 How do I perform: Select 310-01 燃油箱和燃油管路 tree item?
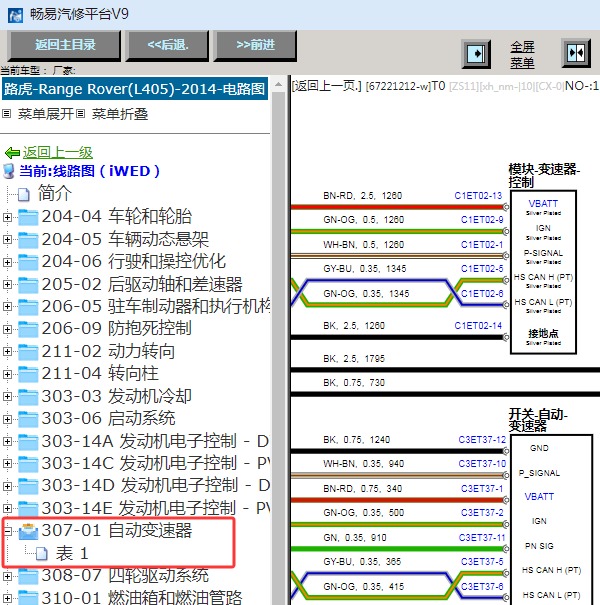click(142, 598)
